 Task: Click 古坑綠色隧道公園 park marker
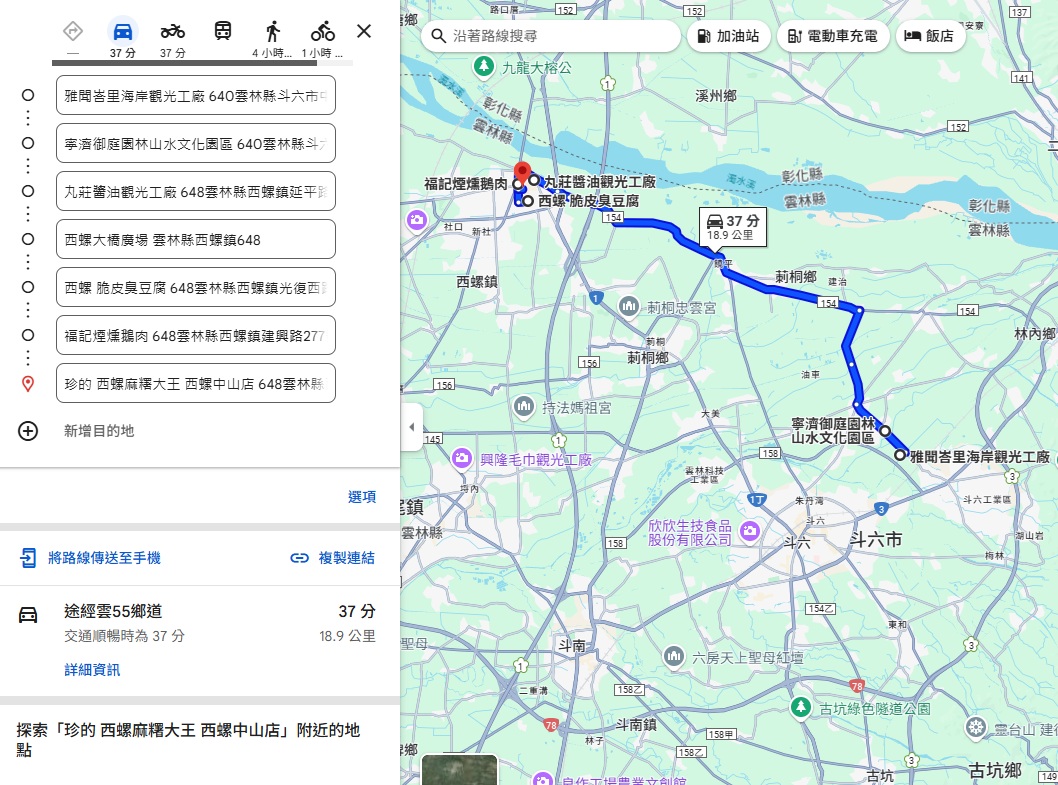click(800, 707)
